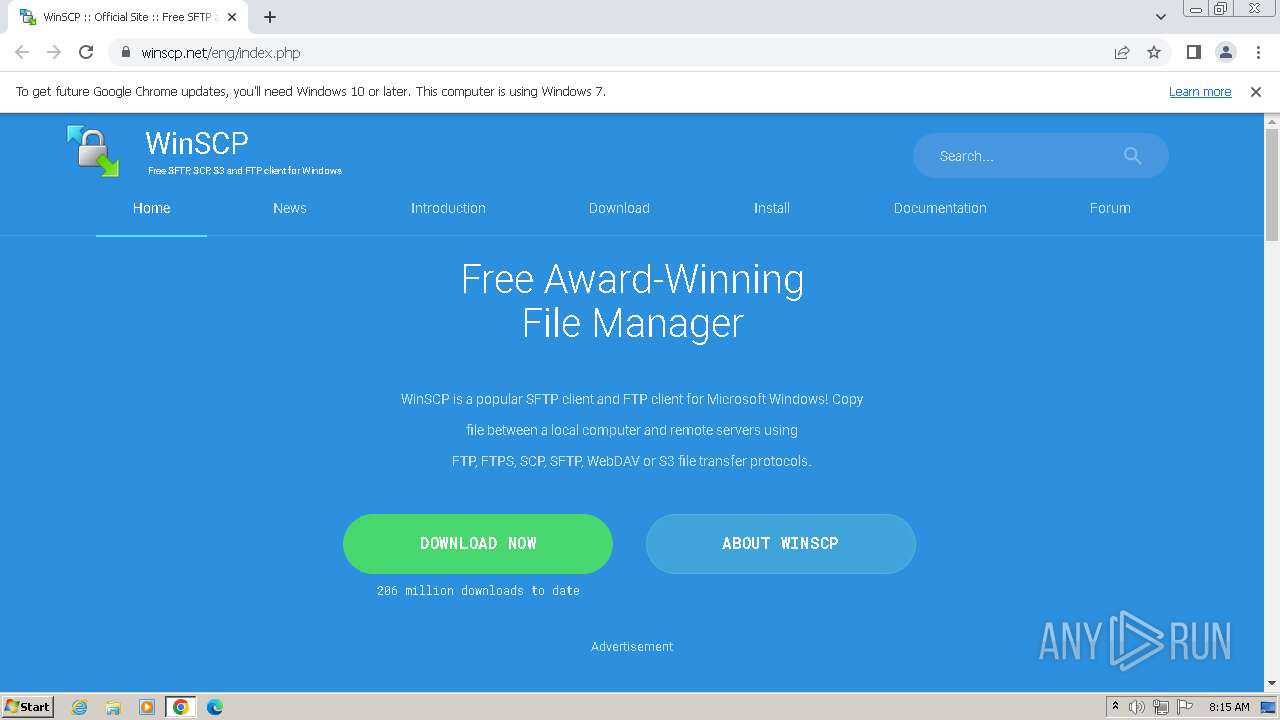Click the green DOWNLOAD NOW button
The width and height of the screenshot is (1280, 720).
478,543
